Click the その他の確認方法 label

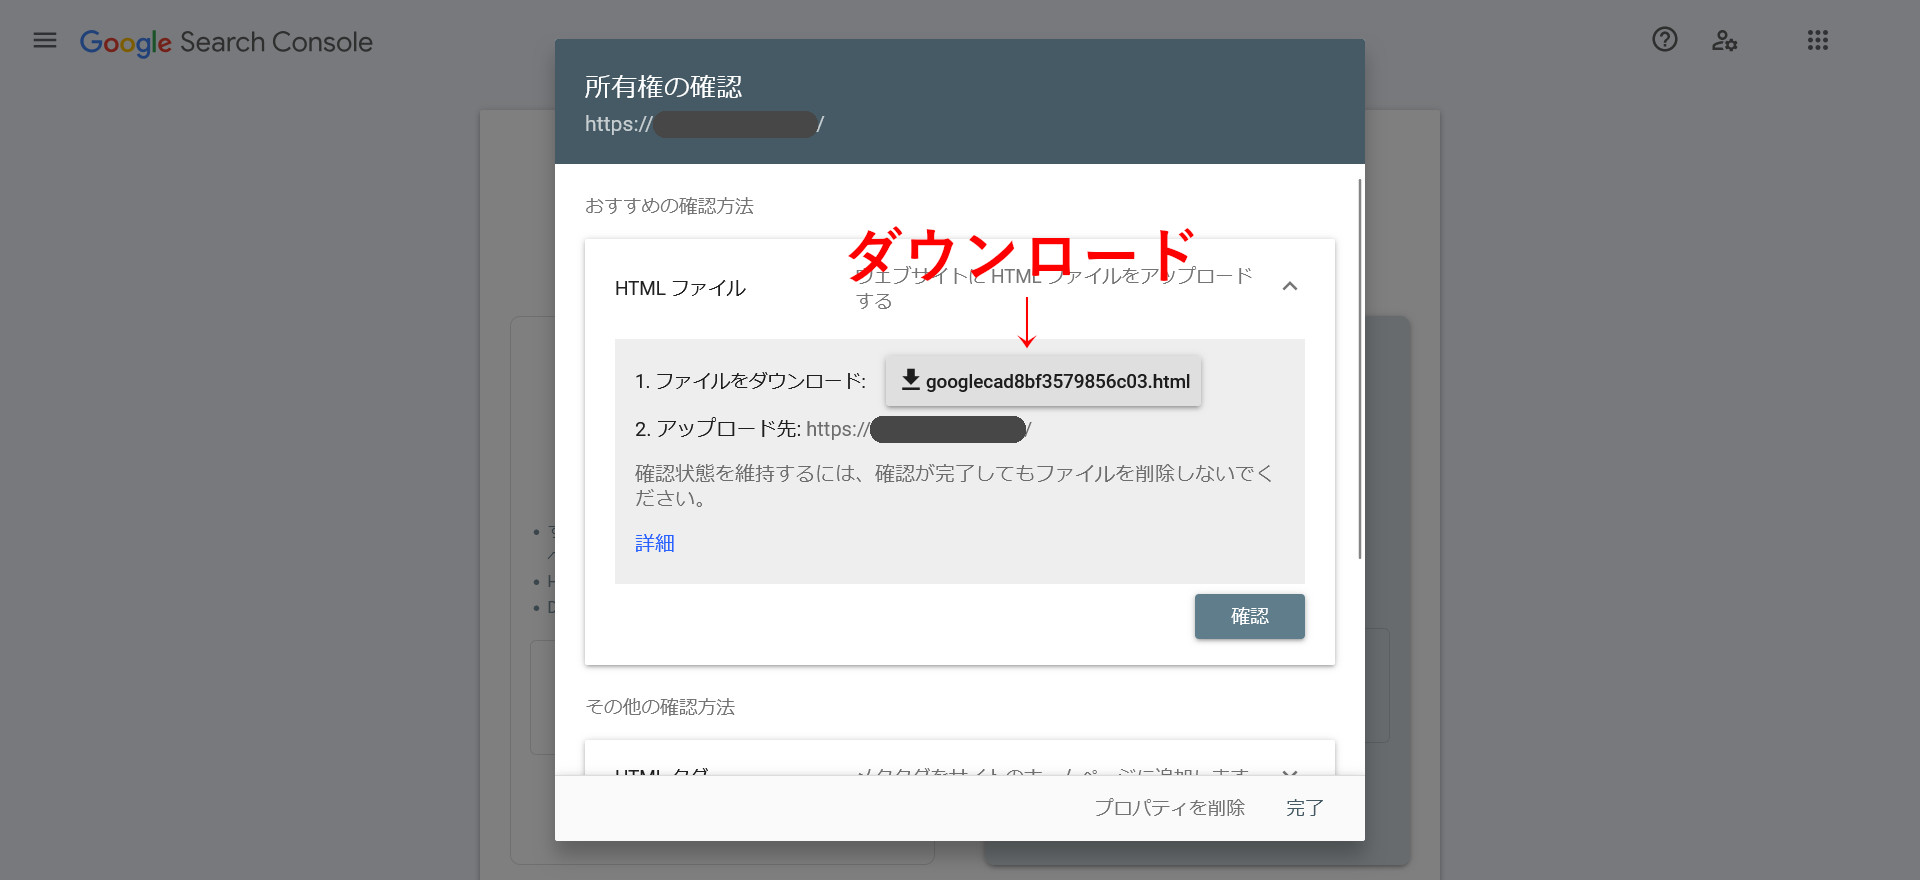pos(660,707)
